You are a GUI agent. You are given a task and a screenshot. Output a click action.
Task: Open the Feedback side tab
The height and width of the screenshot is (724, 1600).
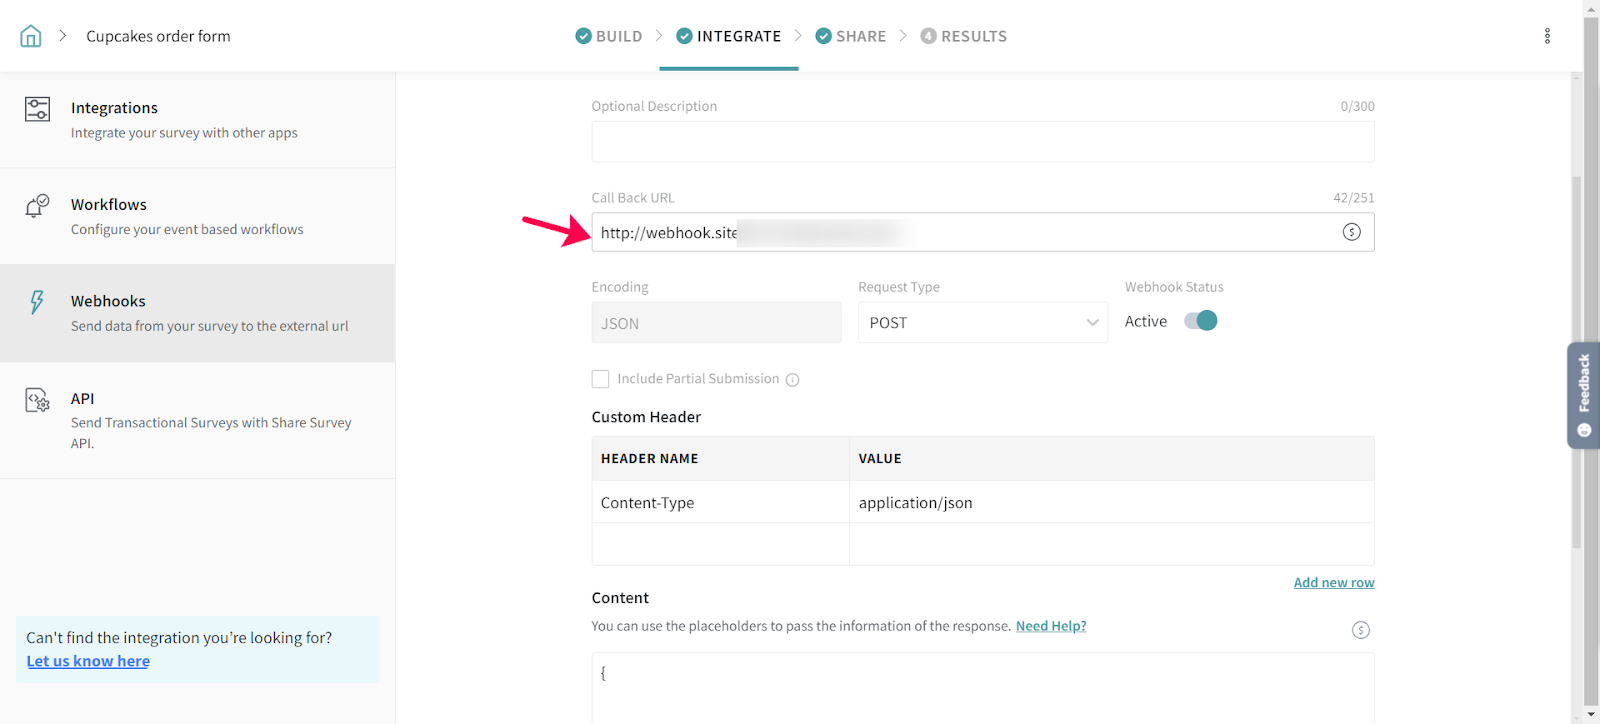pyautogui.click(x=1583, y=395)
